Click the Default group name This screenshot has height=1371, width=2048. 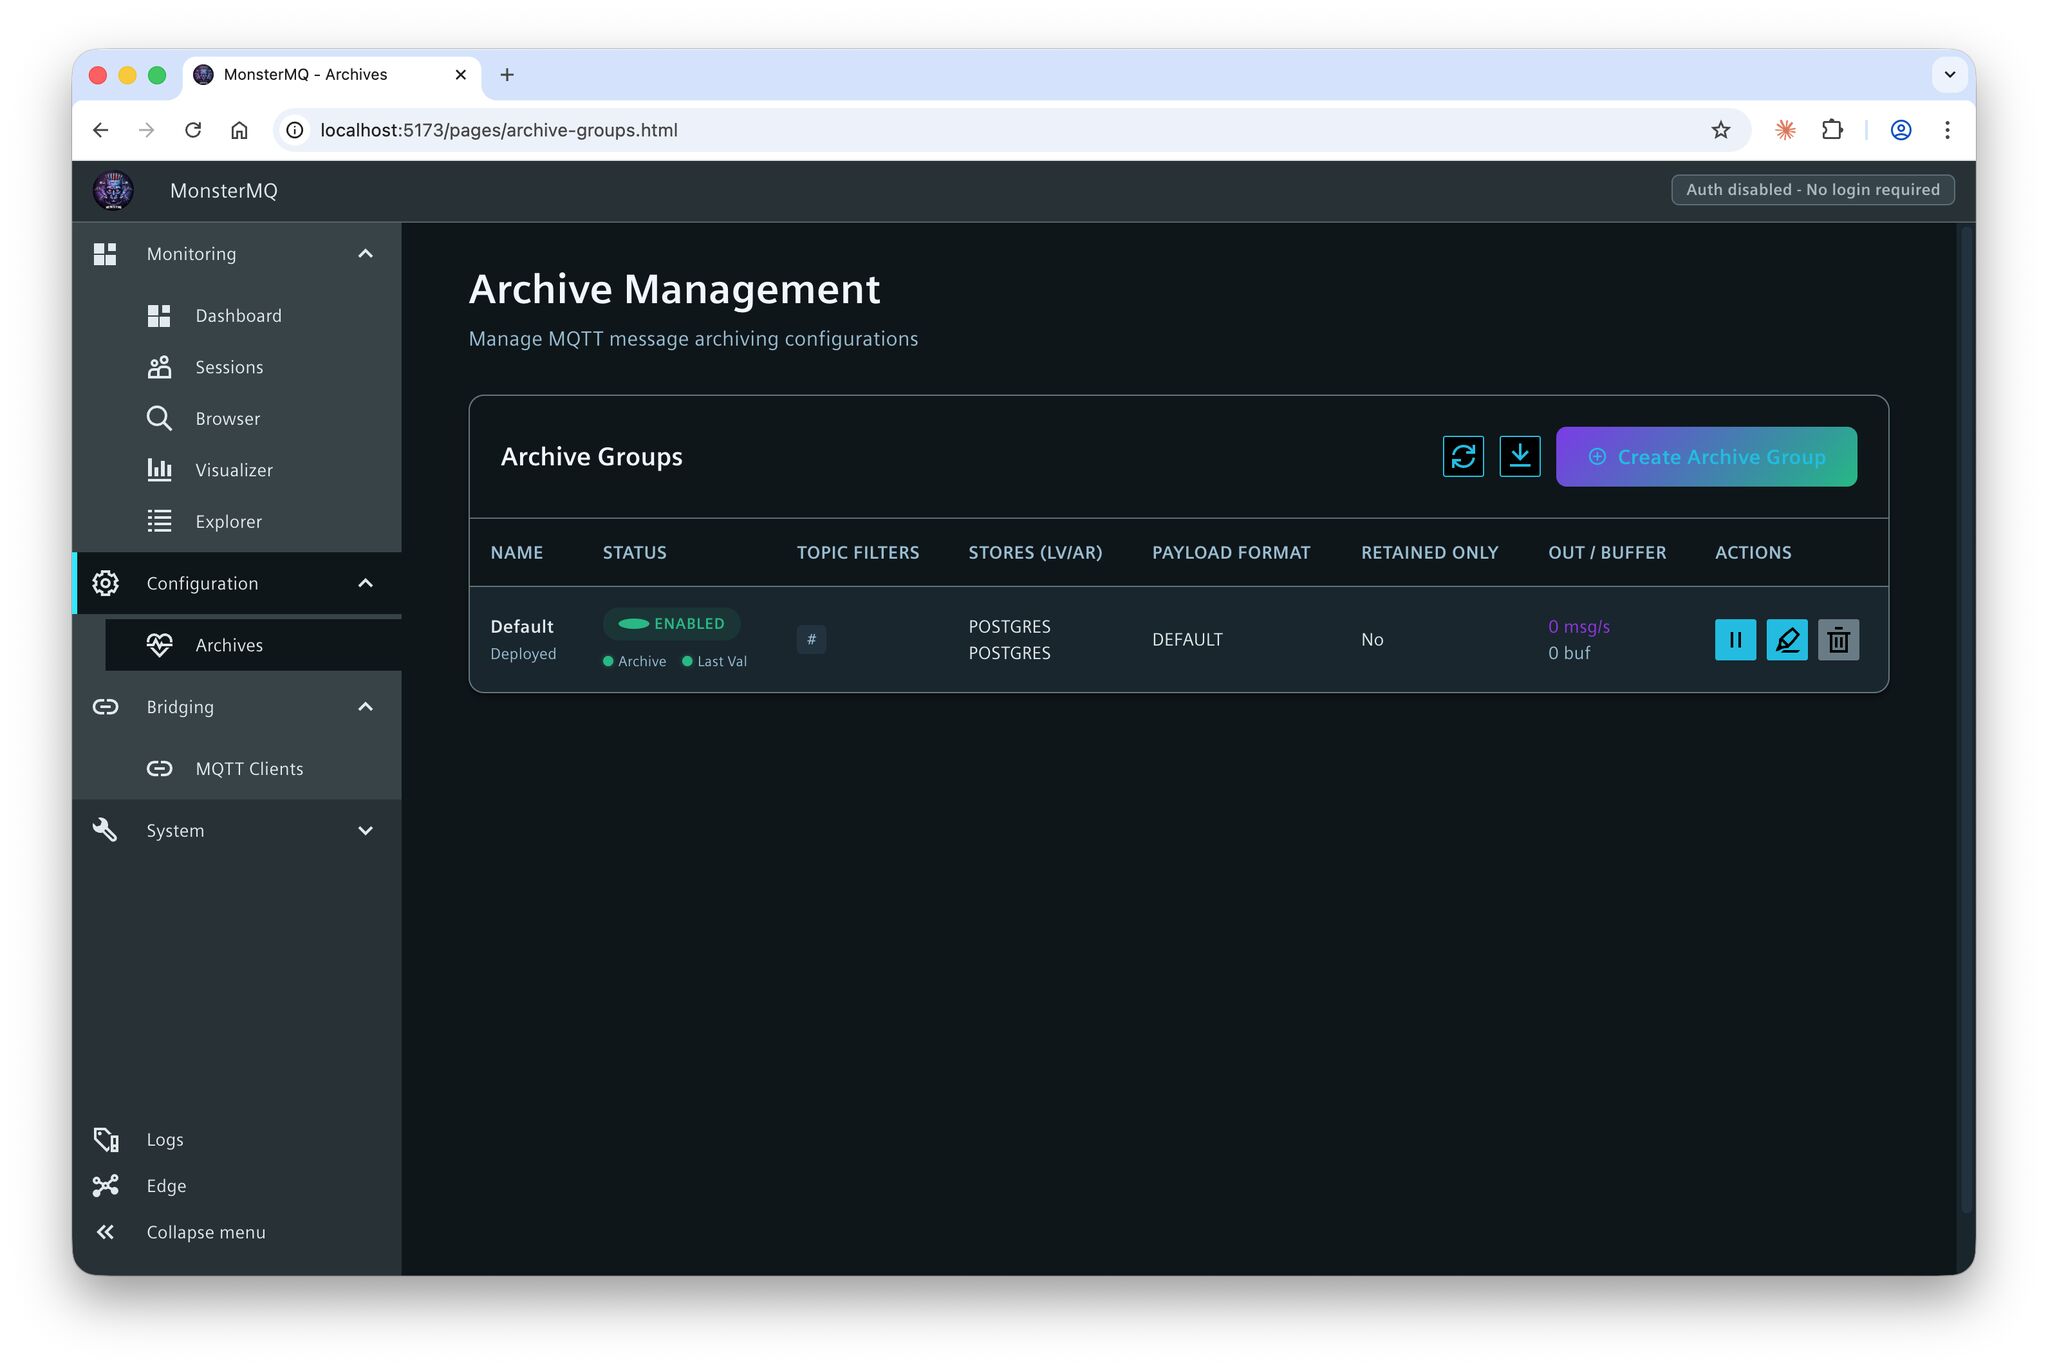click(522, 626)
